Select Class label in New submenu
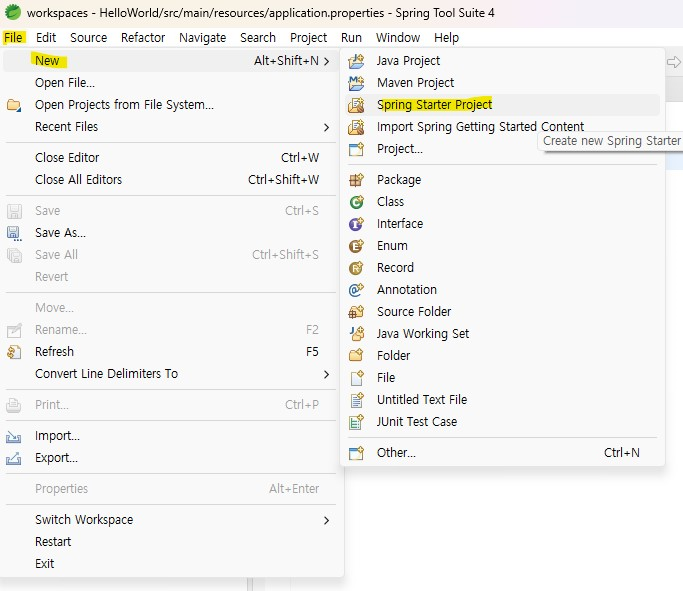Screen dimensions: 683x591 coord(390,202)
